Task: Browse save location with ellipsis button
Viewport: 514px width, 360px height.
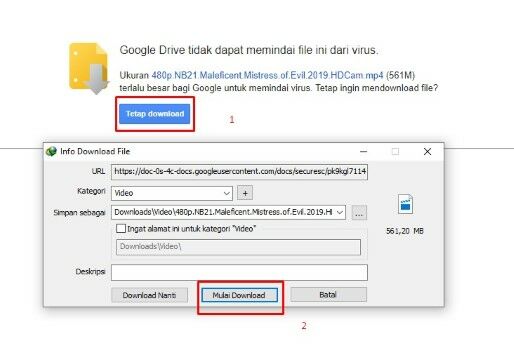Action: tap(359, 213)
